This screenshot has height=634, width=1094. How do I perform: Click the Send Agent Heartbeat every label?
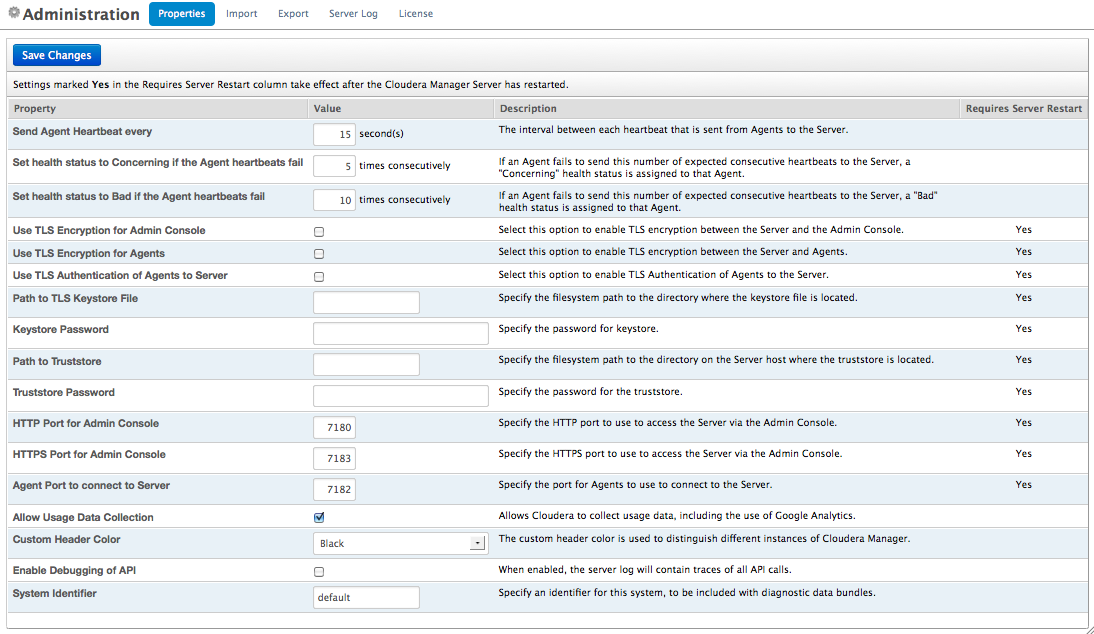(x=82, y=131)
